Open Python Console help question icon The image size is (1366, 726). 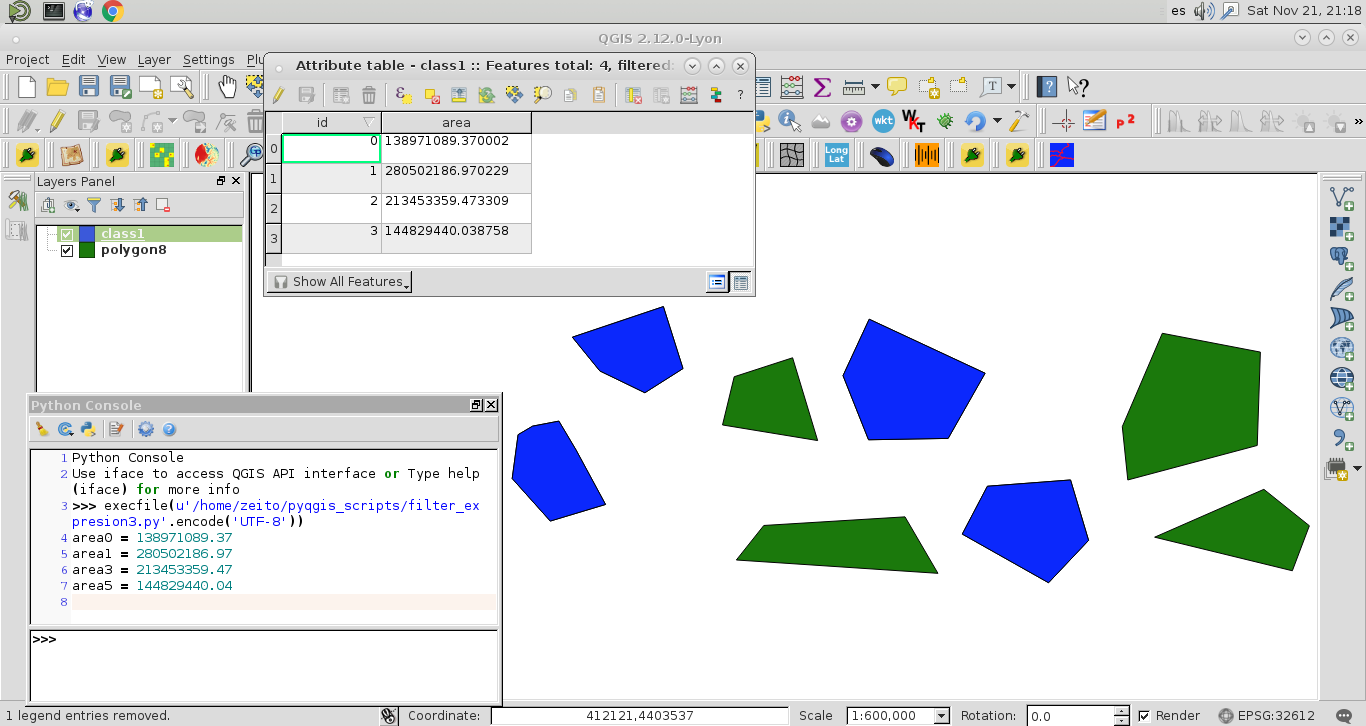[169, 429]
